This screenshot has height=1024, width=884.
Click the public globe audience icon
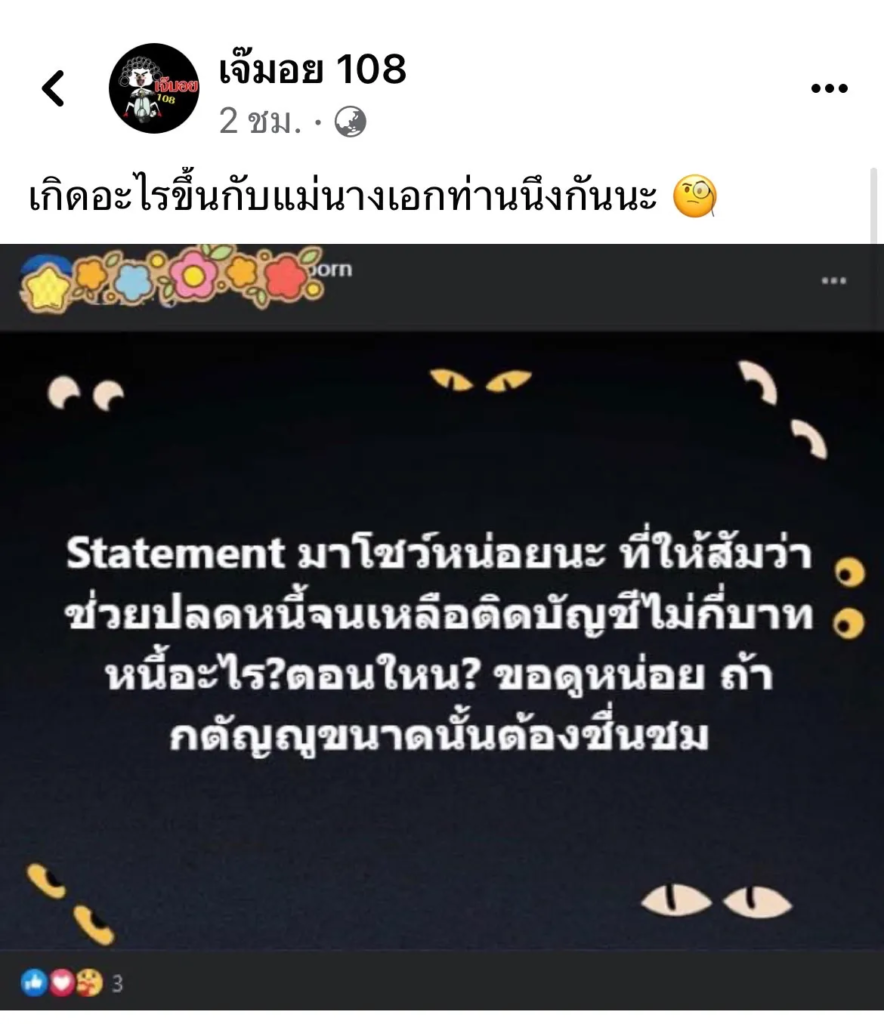pos(351,121)
